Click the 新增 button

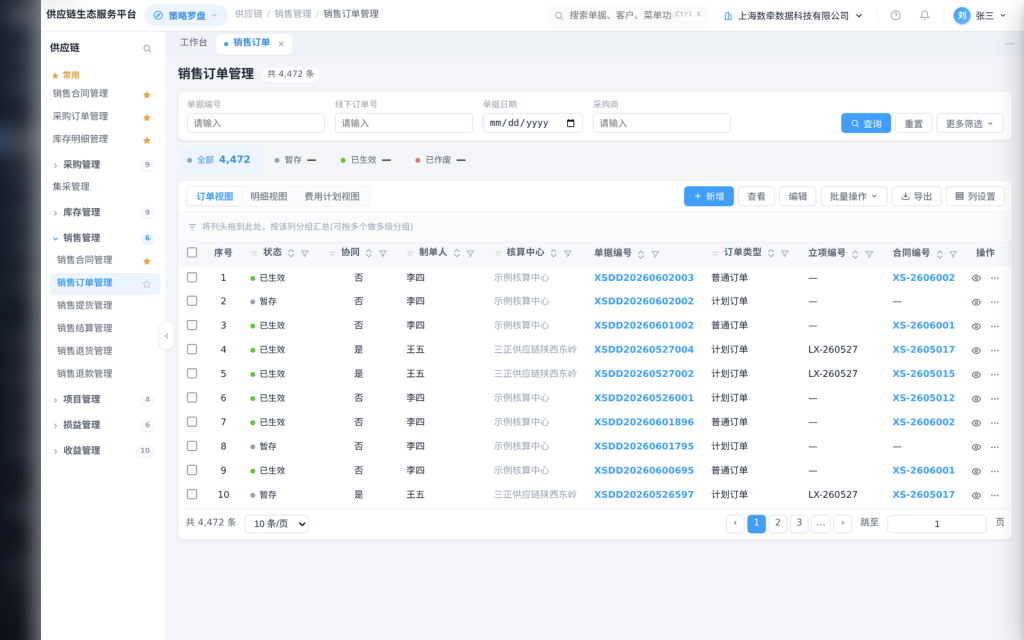[709, 197]
